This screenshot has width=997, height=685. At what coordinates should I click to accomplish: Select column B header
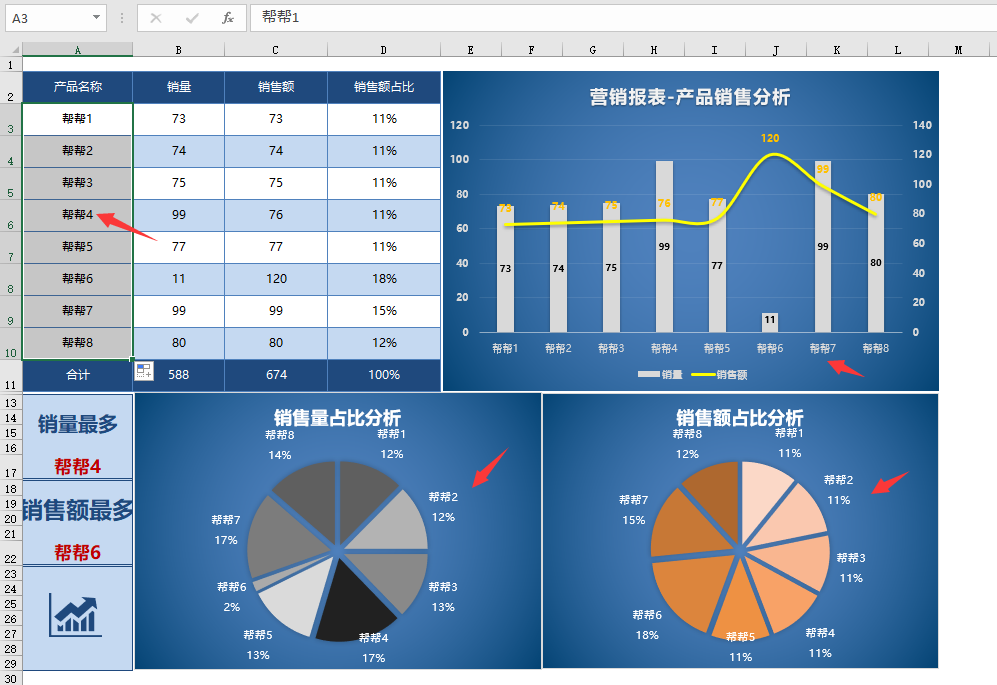[179, 50]
